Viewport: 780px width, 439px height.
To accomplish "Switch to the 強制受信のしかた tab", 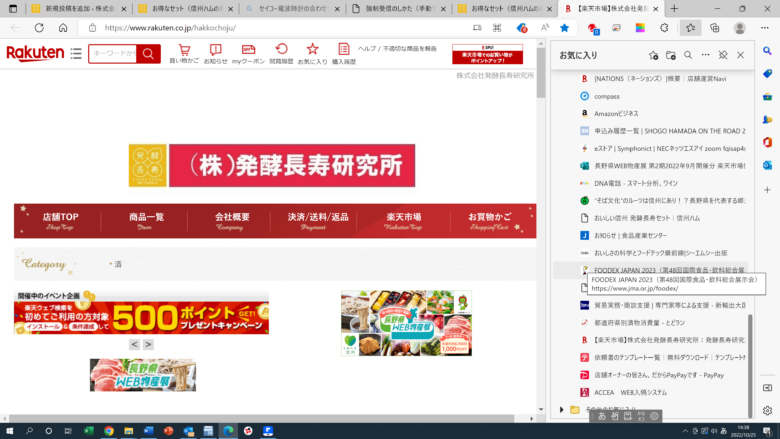I will (399, 8).
